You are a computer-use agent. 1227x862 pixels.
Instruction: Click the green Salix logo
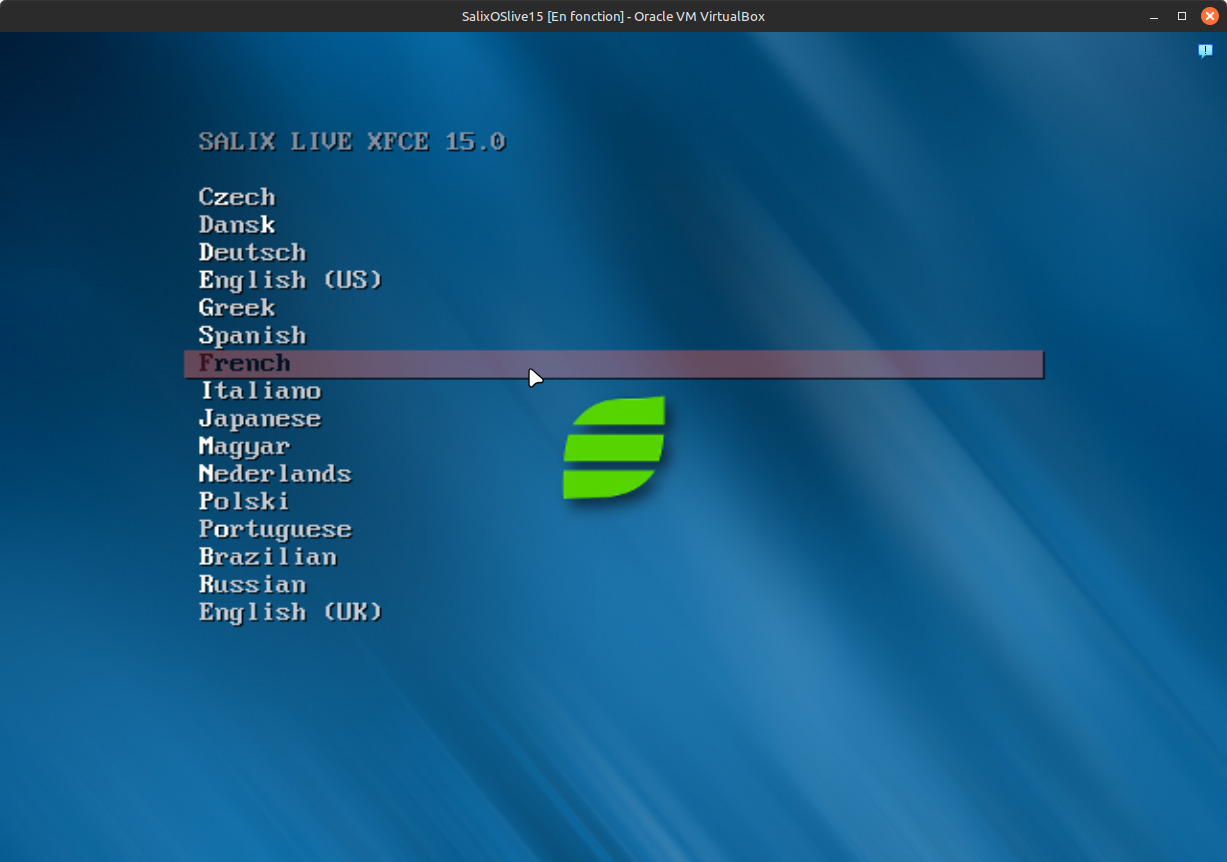614,448
